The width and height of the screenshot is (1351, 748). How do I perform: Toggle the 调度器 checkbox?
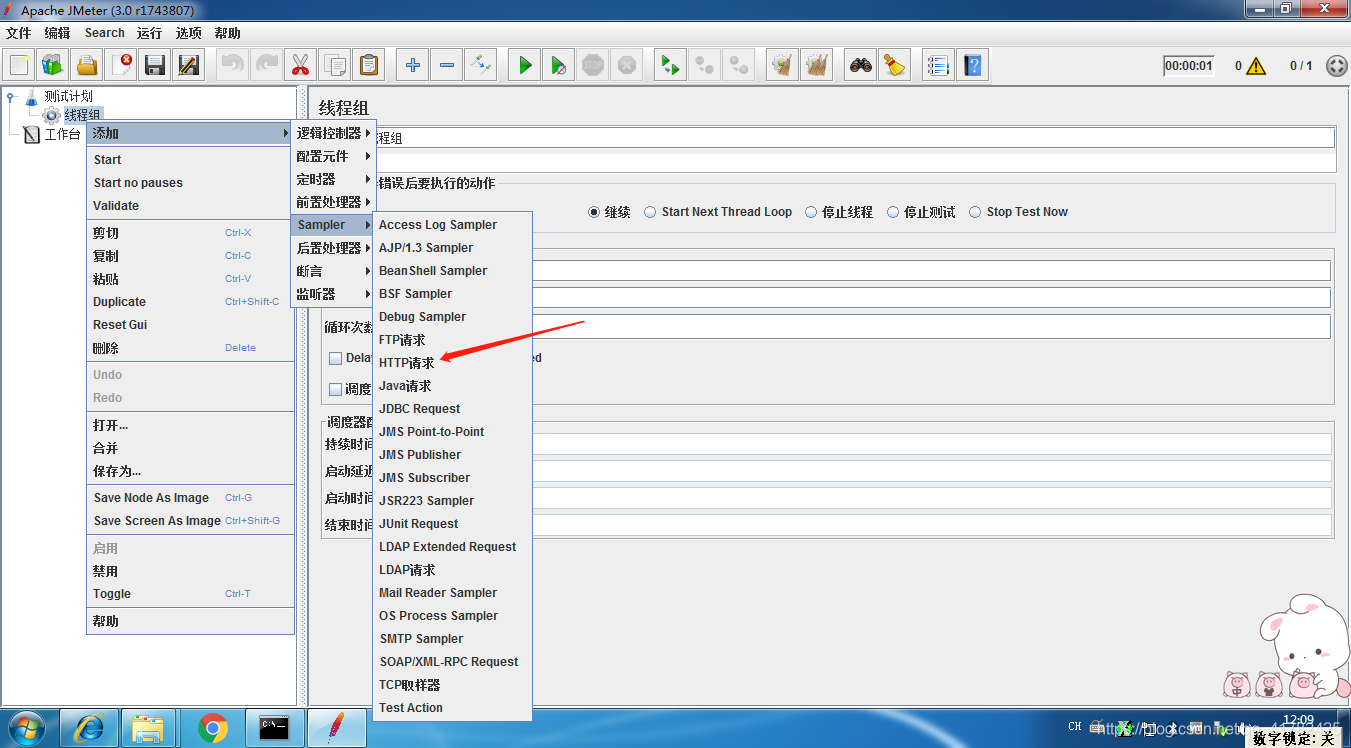[336, 390]
